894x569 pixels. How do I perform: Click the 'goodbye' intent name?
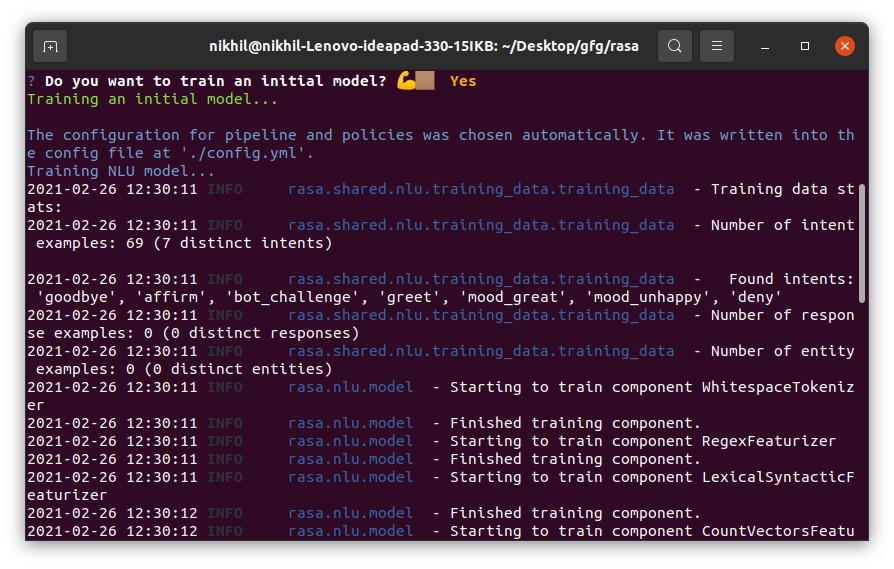pos(76,298)
